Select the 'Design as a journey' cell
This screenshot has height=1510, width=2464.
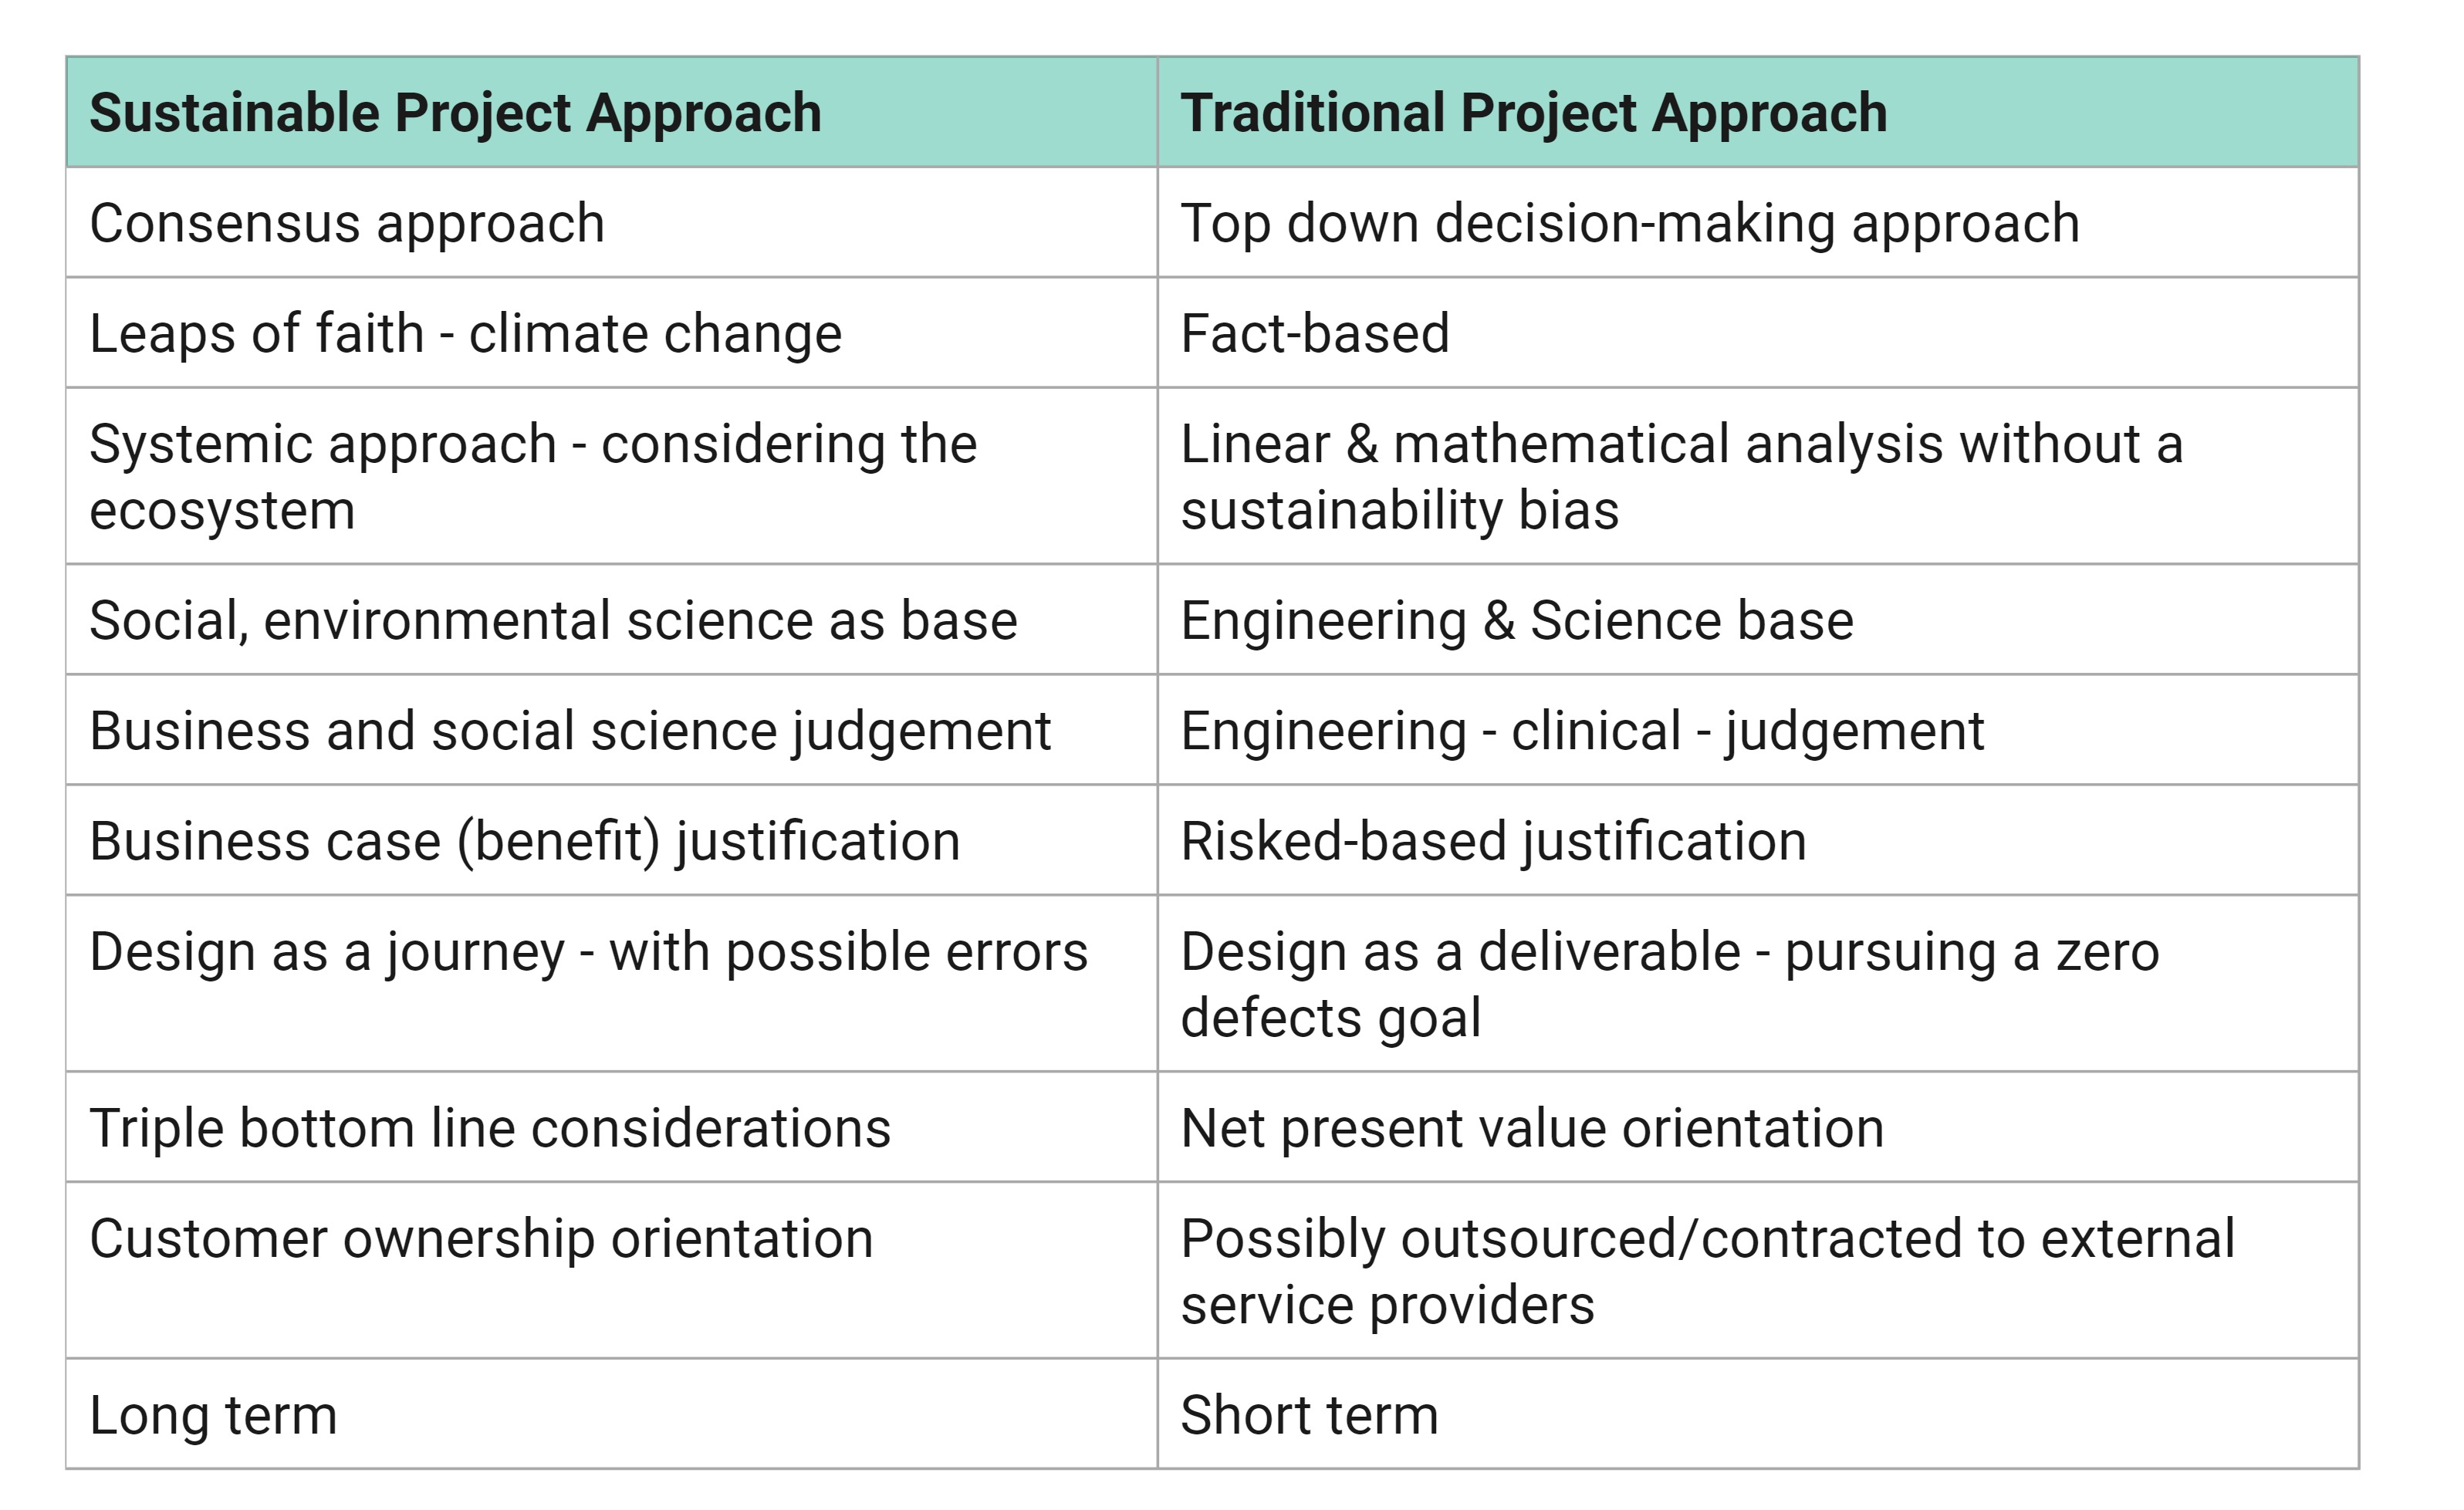[x=588, y=952]
